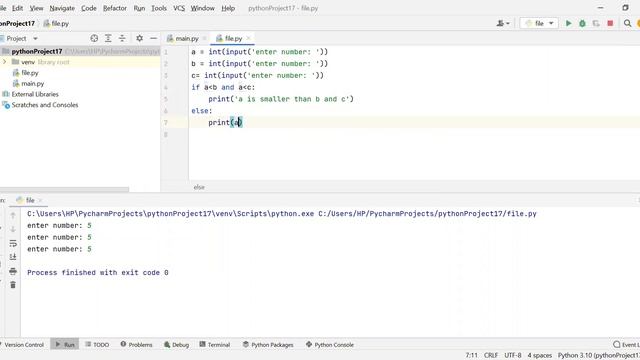This screenshot has width=640, height=360.
Task: Click the locate file target icon in Project panel
Action: [x=94, y=38]
